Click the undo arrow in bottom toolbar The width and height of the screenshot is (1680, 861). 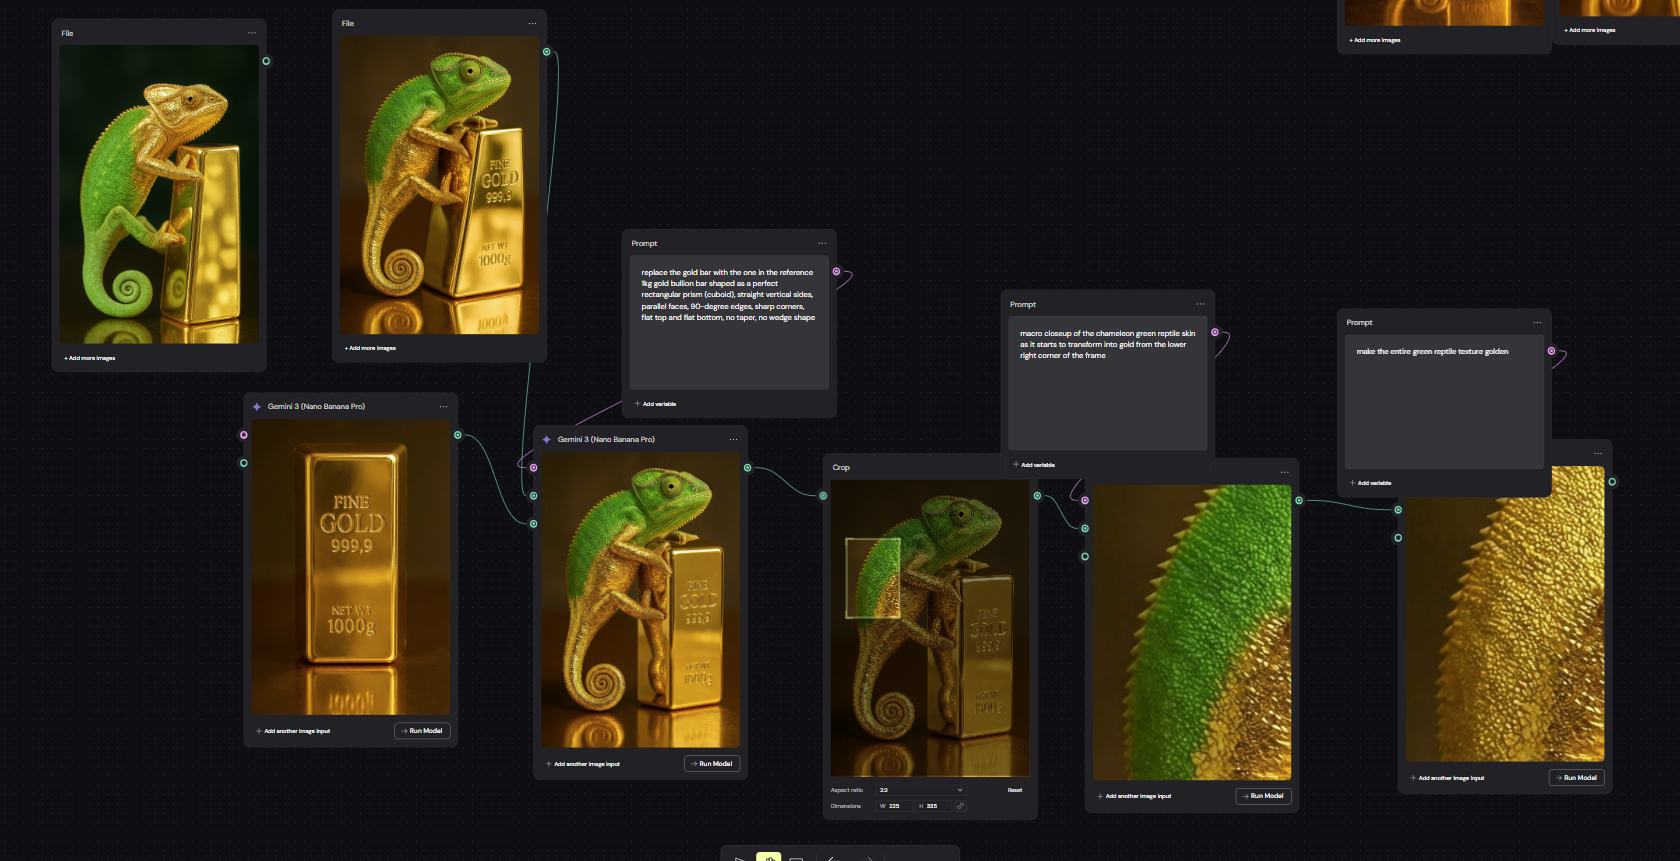pos(831,858)
